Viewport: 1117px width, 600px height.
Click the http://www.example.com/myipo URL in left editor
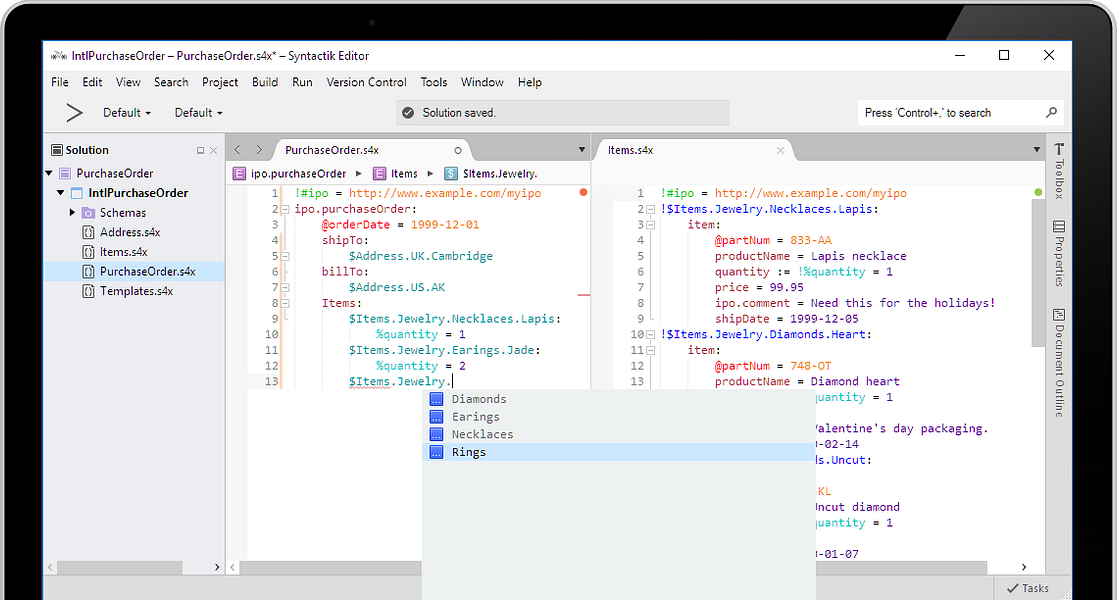pos(445,193)
